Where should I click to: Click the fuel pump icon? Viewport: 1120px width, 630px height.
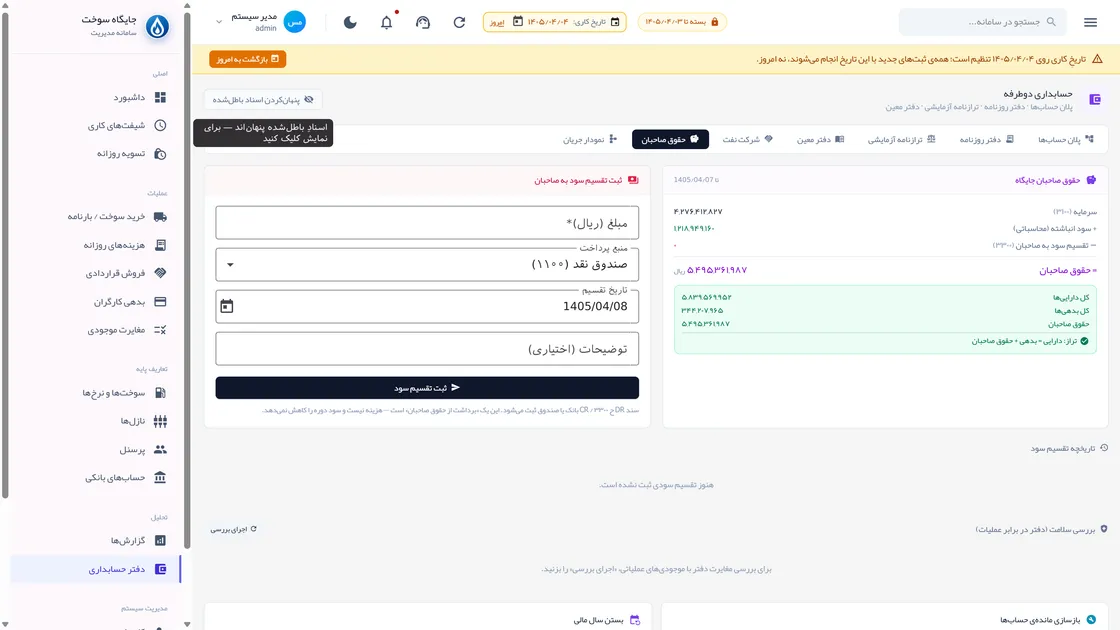coord(160,393)
